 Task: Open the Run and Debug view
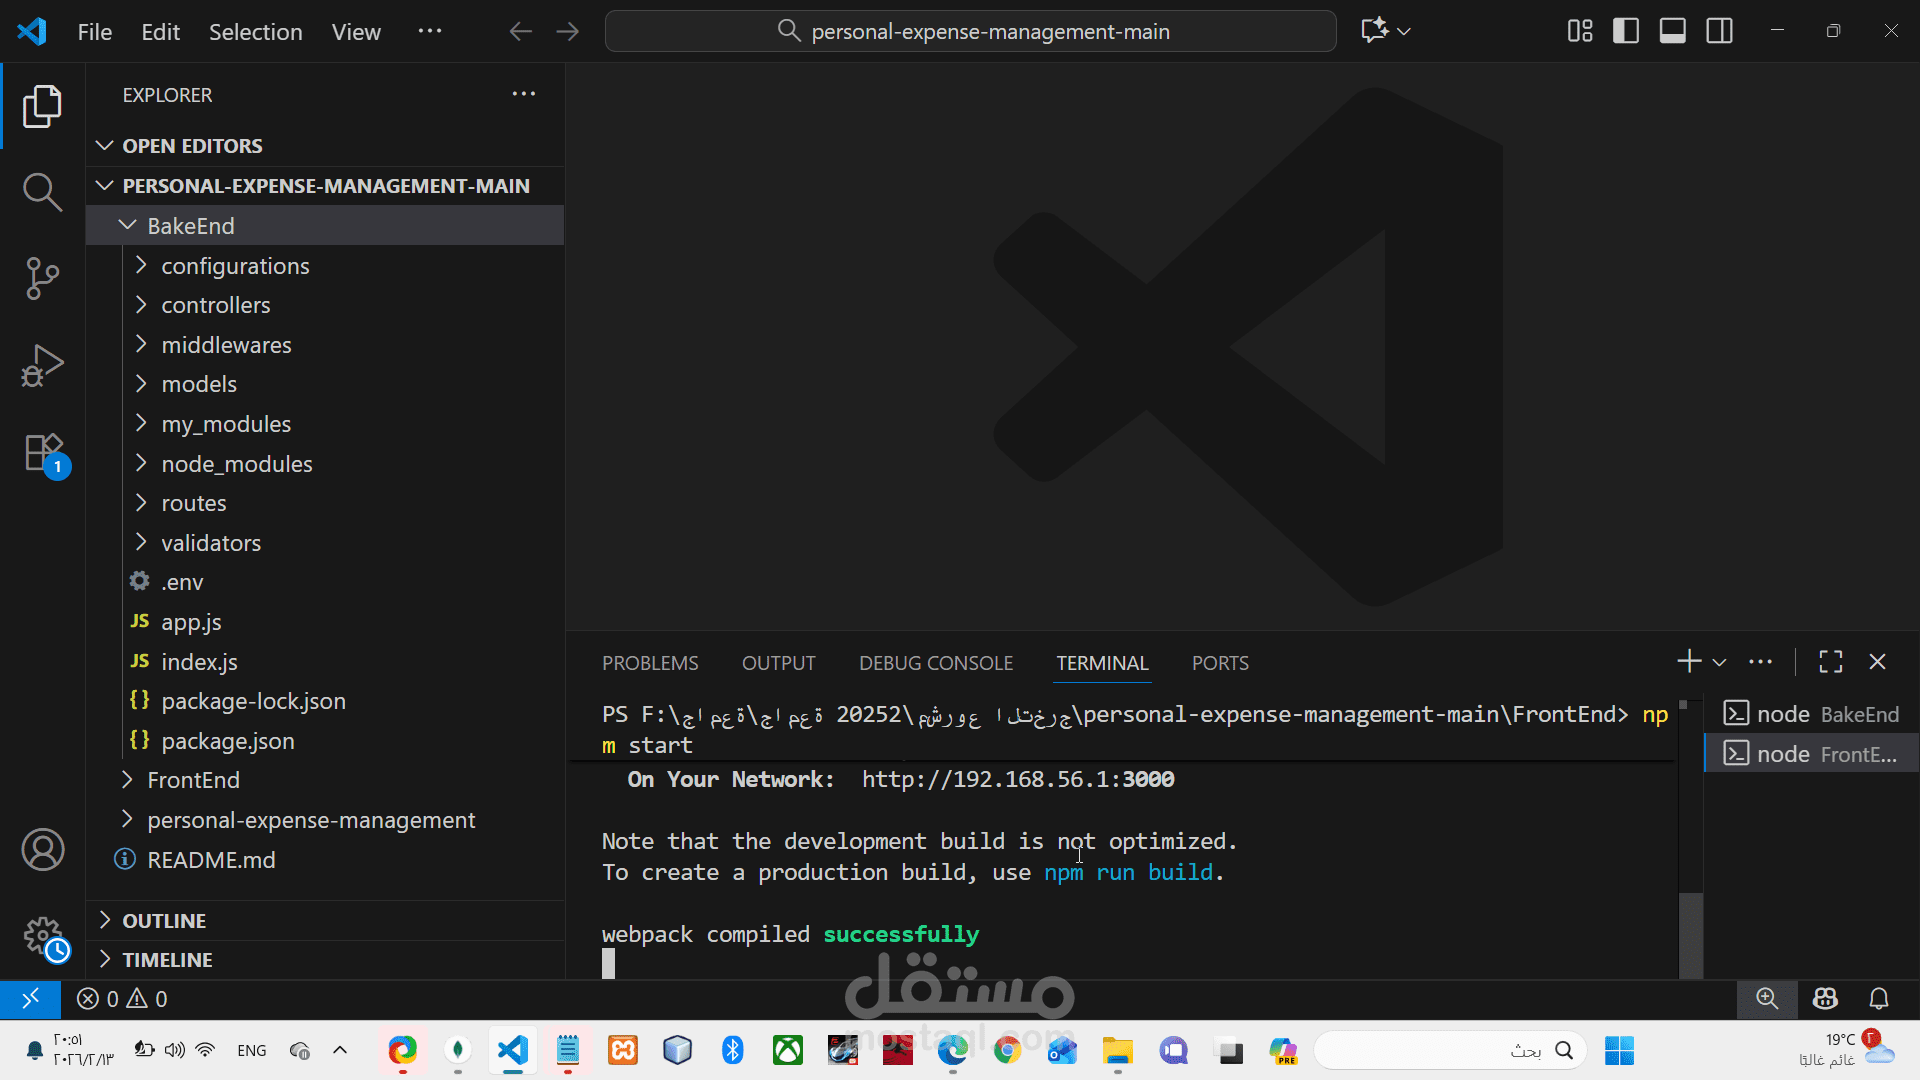click(42, 365)
